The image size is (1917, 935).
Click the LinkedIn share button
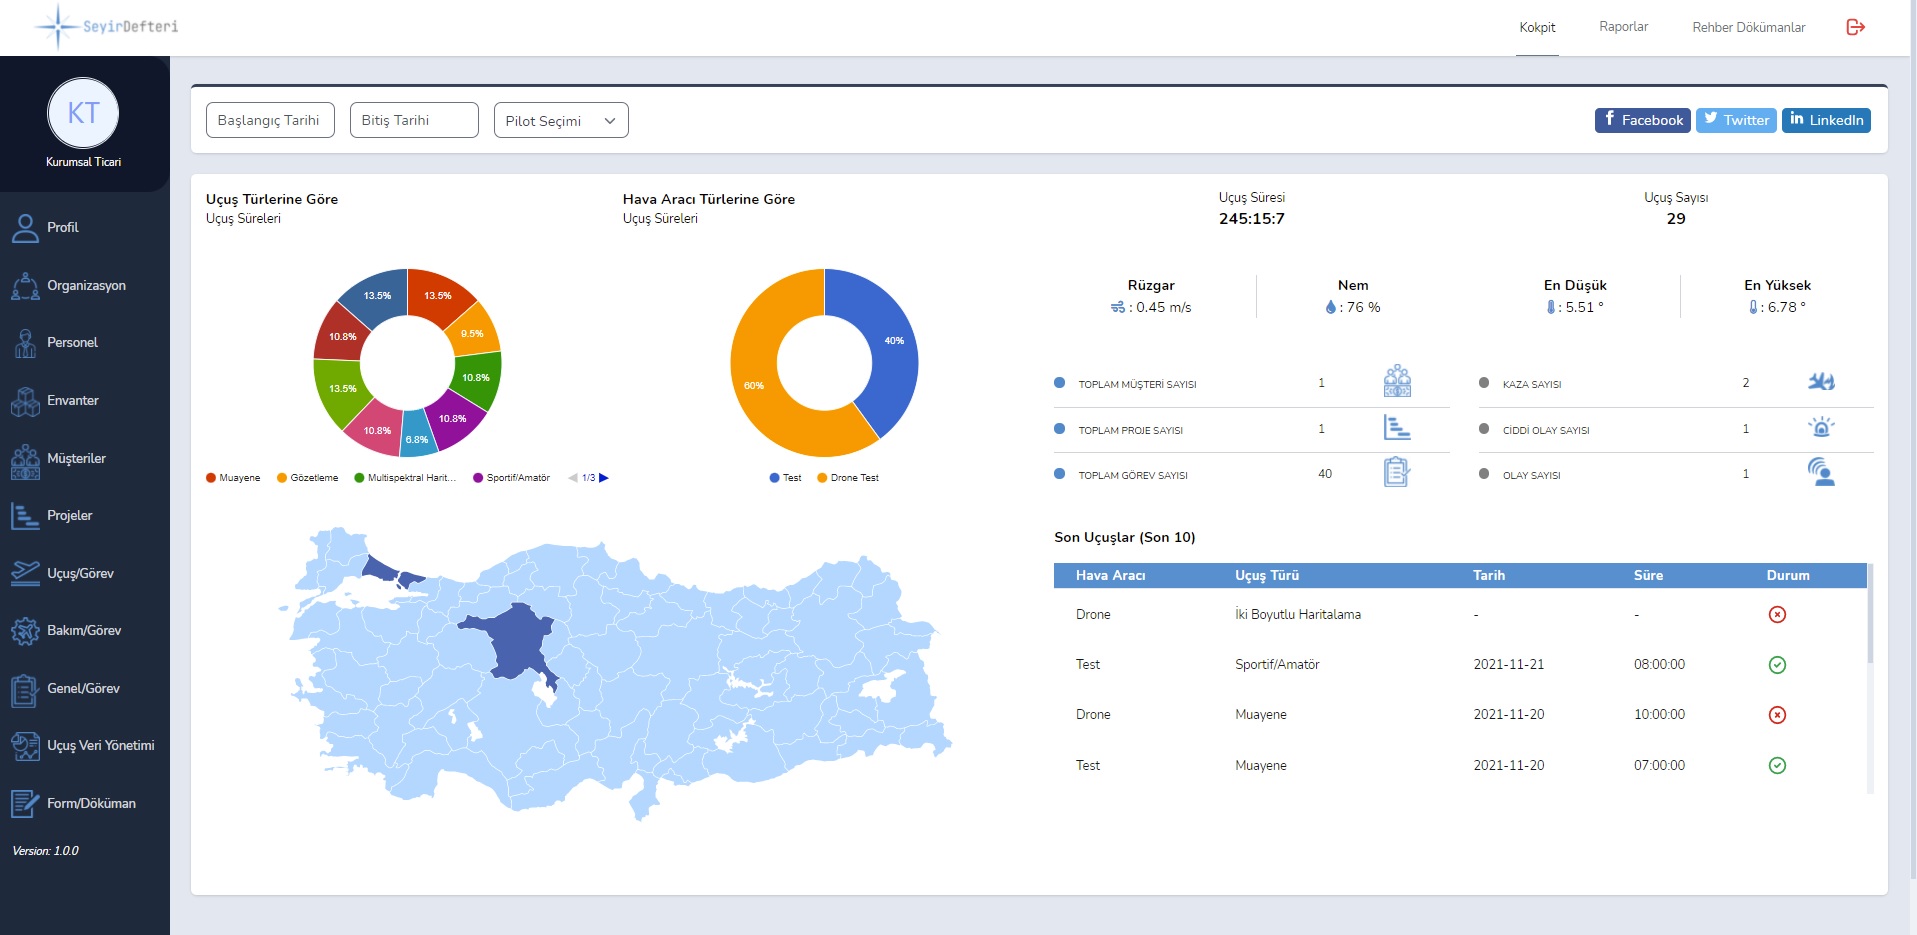tap(1826, 120)
